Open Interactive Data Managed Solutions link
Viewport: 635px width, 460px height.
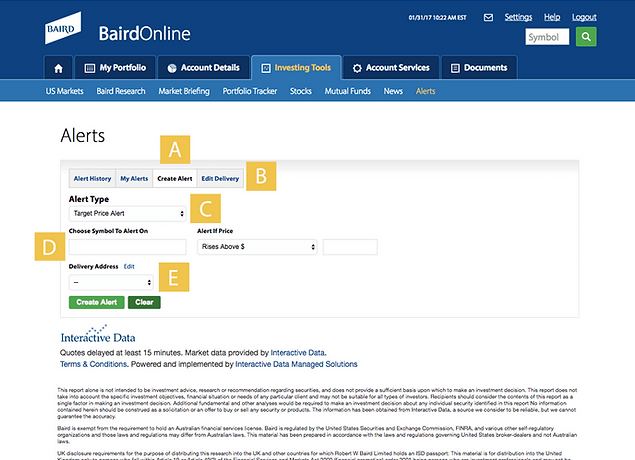tap(296, 364)
